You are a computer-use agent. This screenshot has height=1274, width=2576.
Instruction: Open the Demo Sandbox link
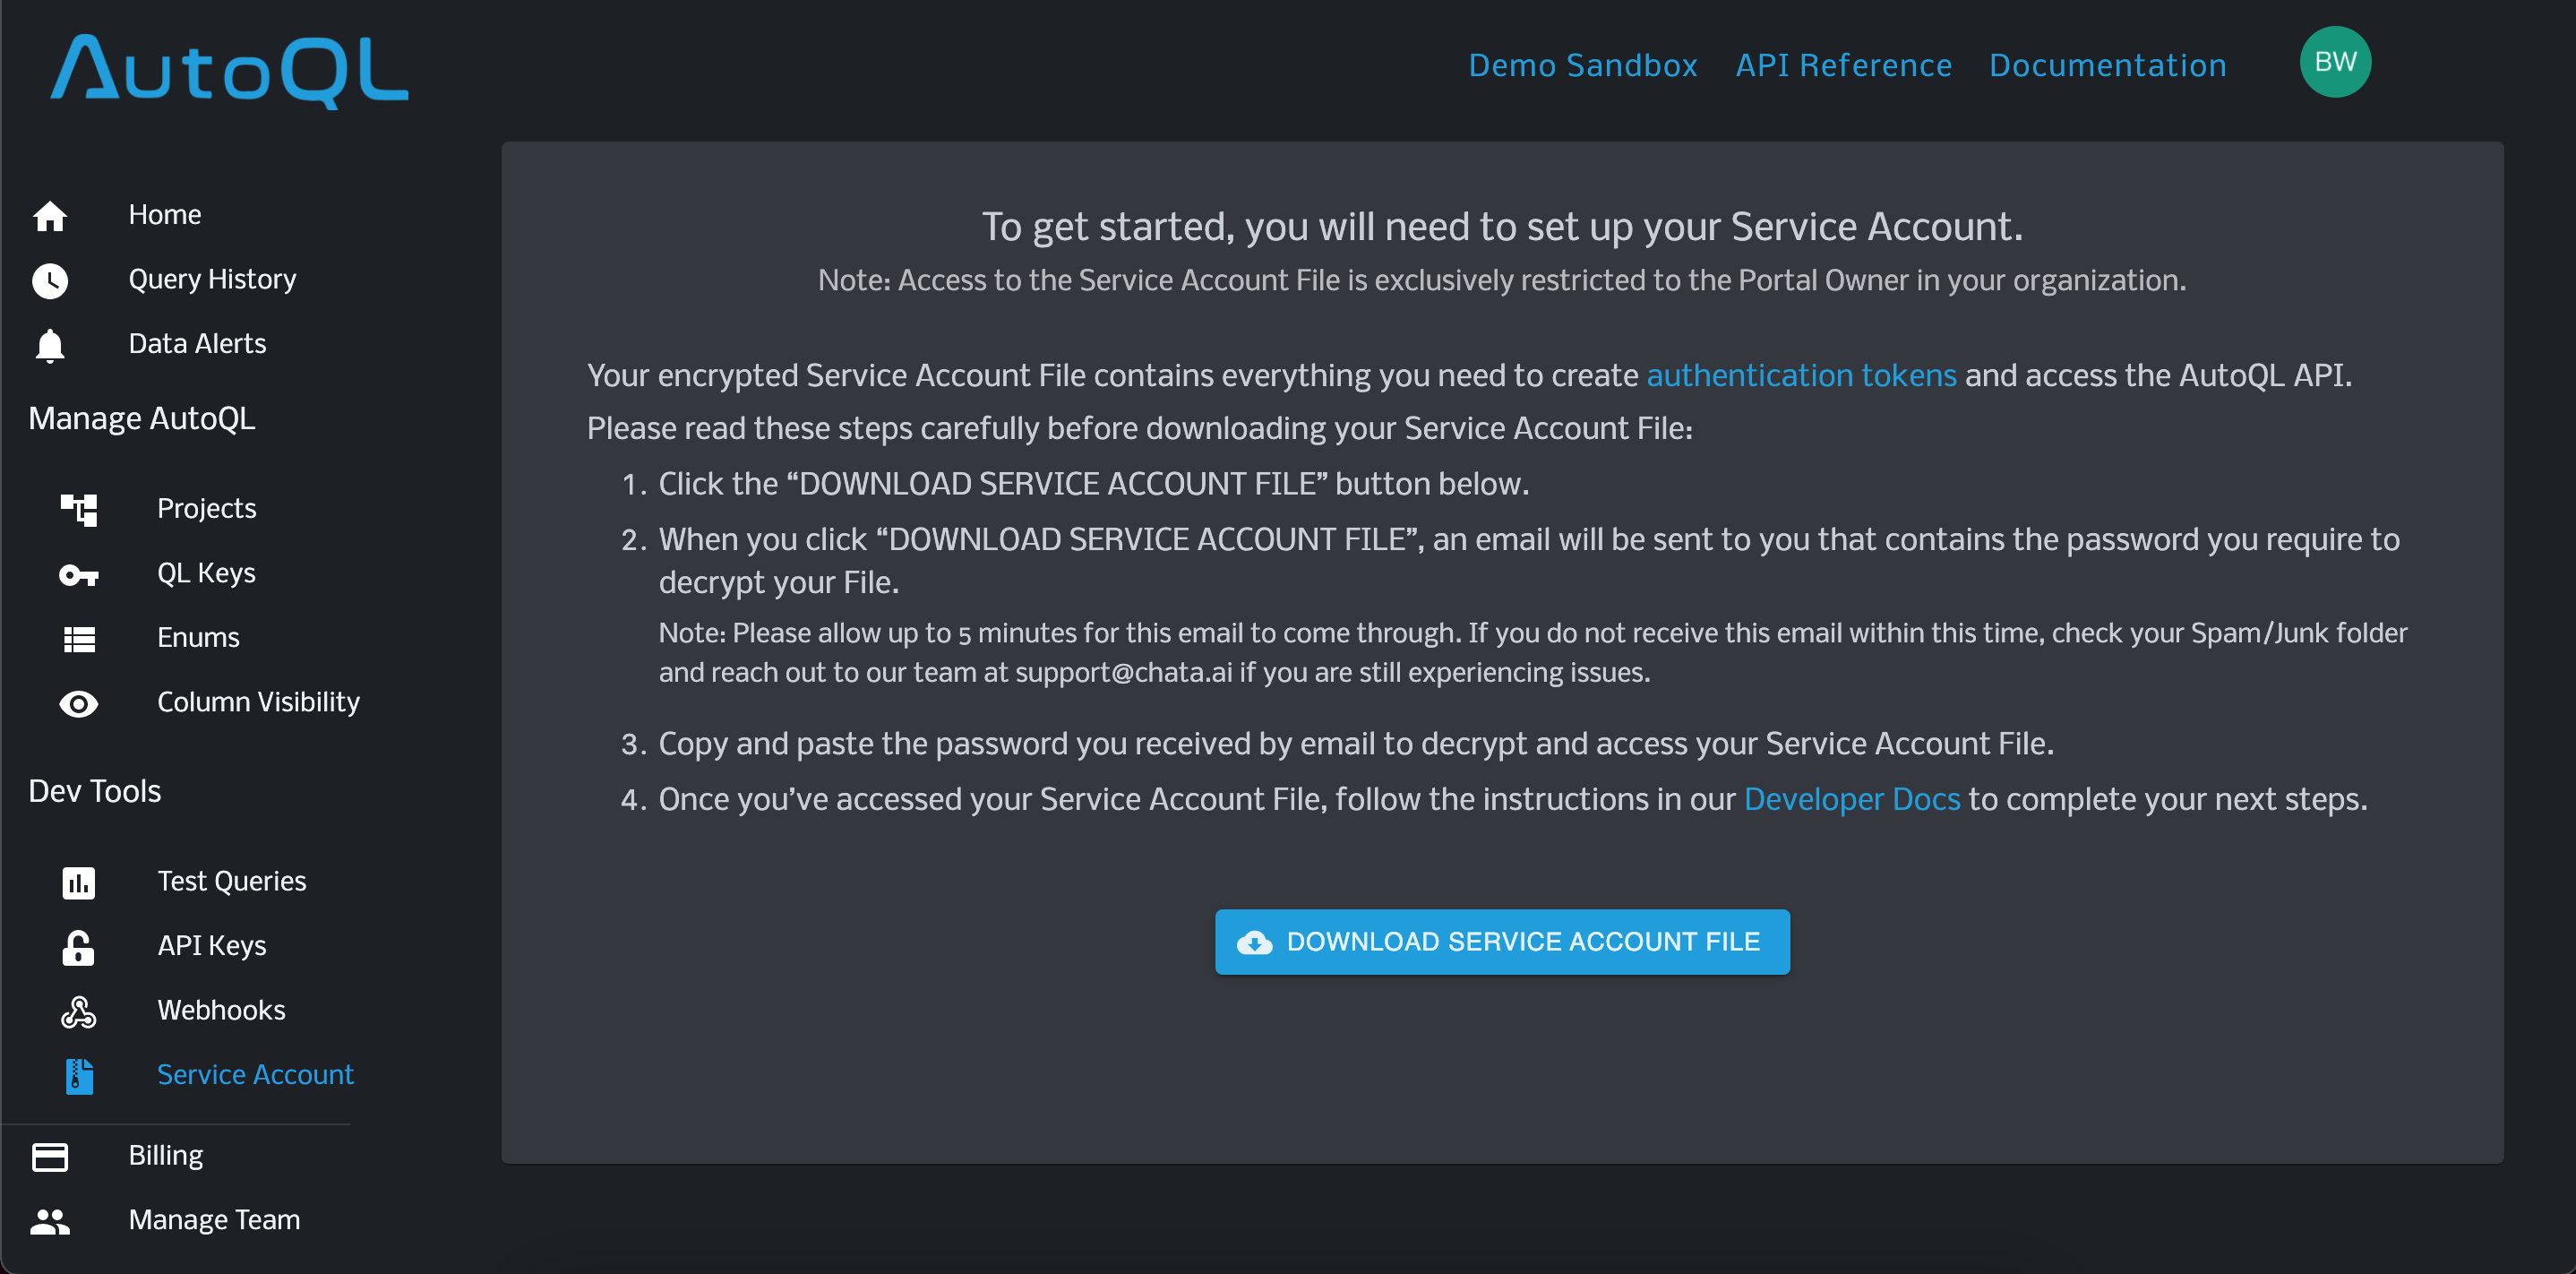tap(1582, 65)
